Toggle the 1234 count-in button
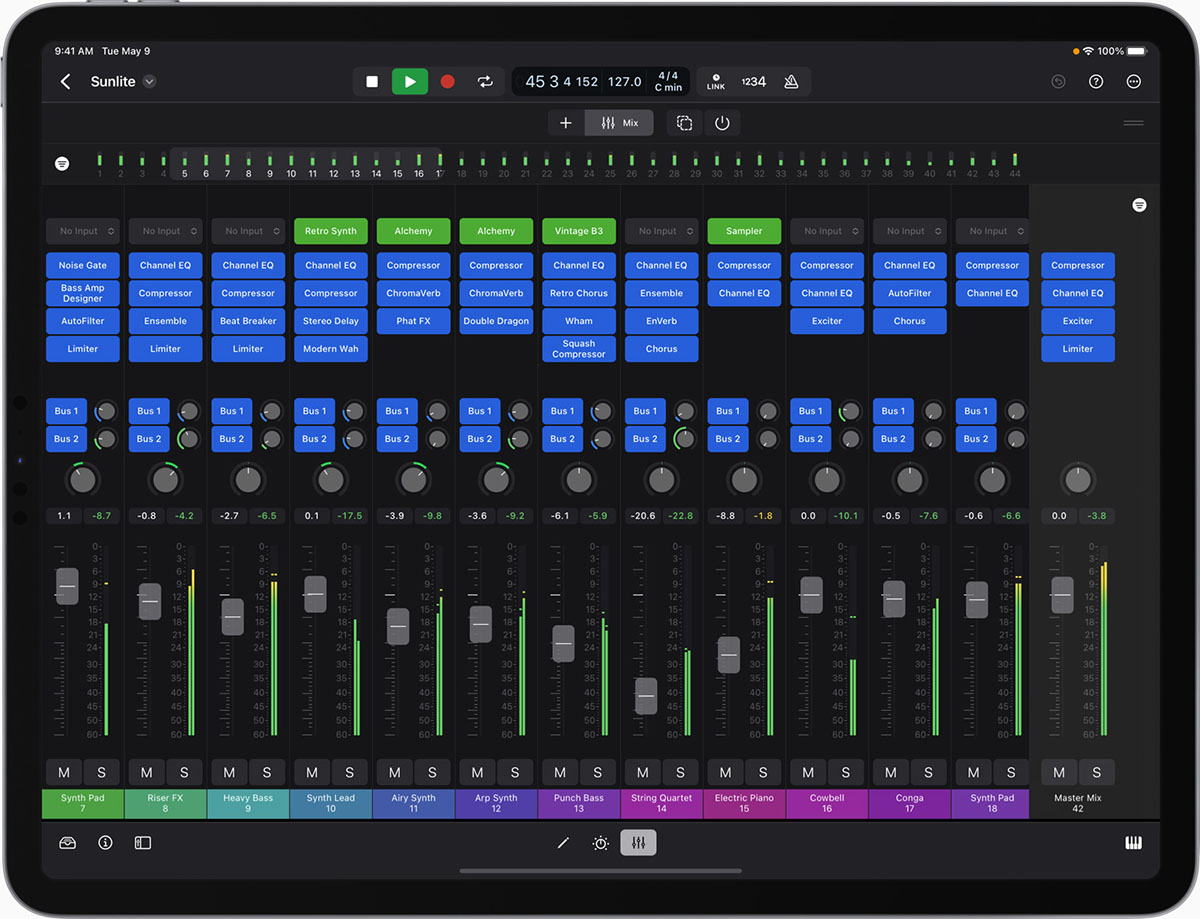This screenshot has height=919, width=1200. click(753, 82)
